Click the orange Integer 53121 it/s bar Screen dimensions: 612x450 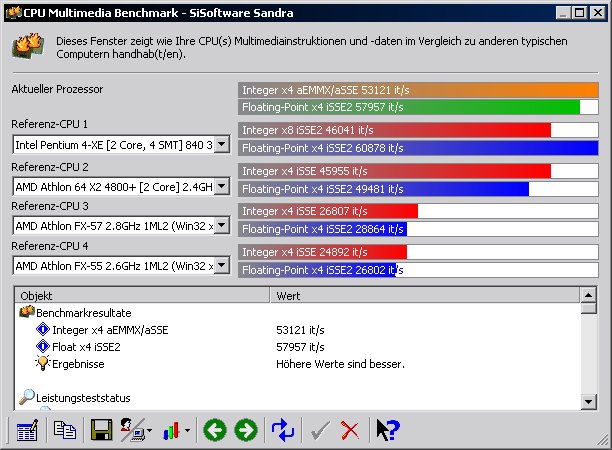418,90
